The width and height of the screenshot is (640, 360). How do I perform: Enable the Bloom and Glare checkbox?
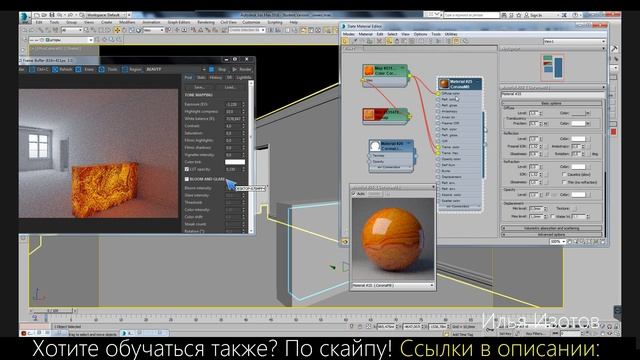(187, 179)
